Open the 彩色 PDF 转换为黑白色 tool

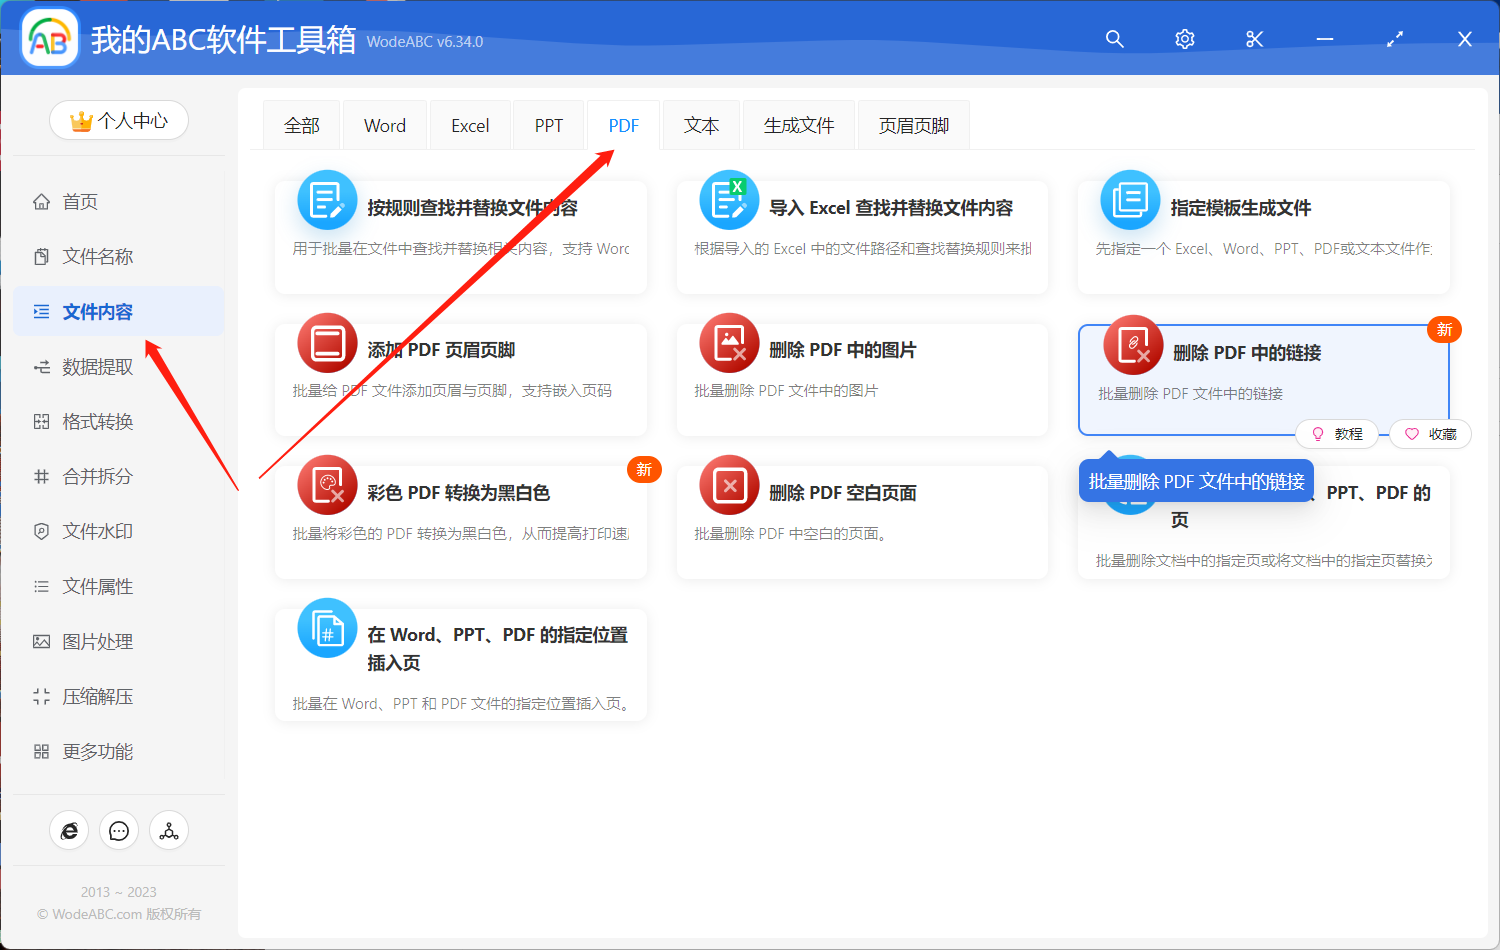pyautogui.click(x=460, y=520)
